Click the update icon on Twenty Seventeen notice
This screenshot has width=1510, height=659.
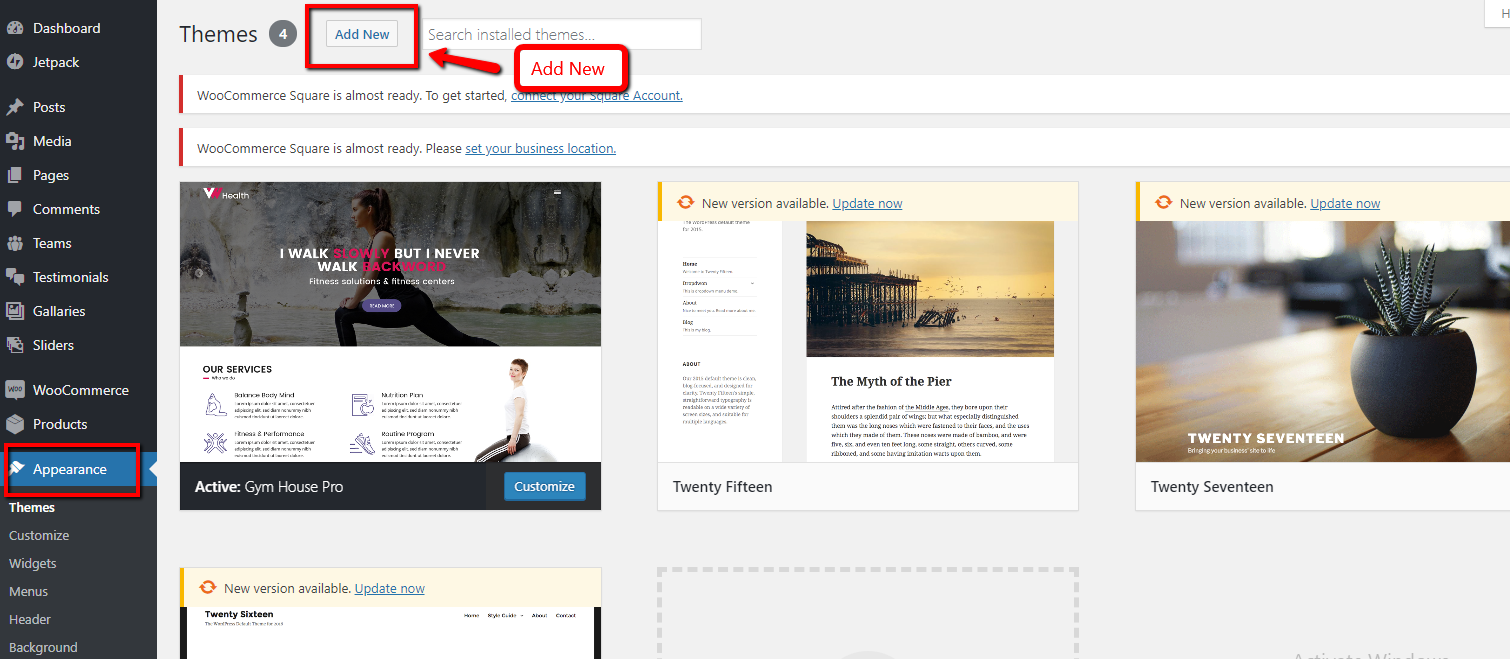coord(1164,202)
